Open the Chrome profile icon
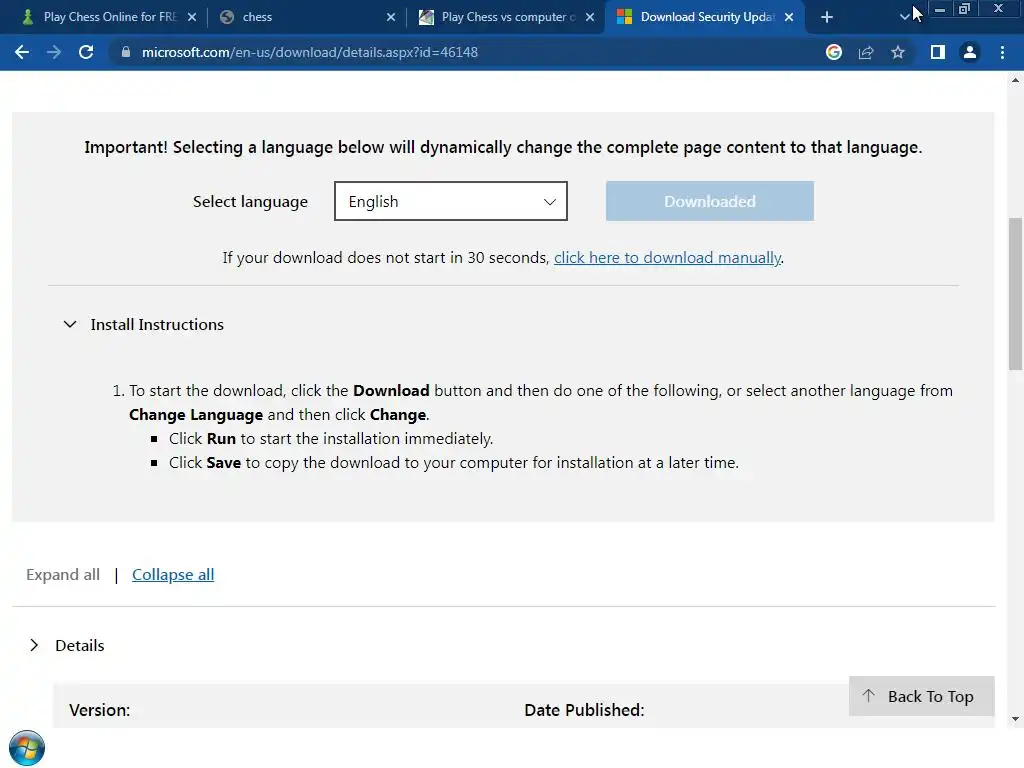The width and height of the screenshot is (1024, 768). [x=969, y=52]
